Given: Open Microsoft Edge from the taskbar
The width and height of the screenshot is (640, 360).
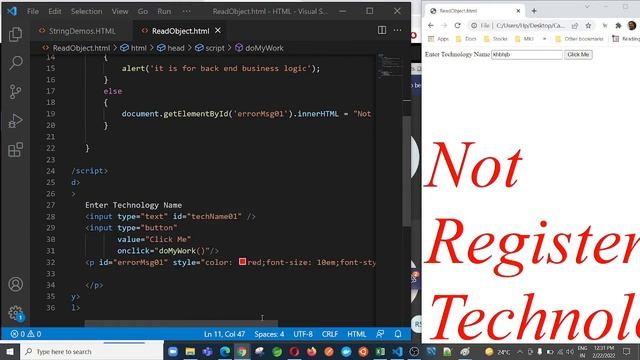Looking at the screenshot, I should click(225, 351).
